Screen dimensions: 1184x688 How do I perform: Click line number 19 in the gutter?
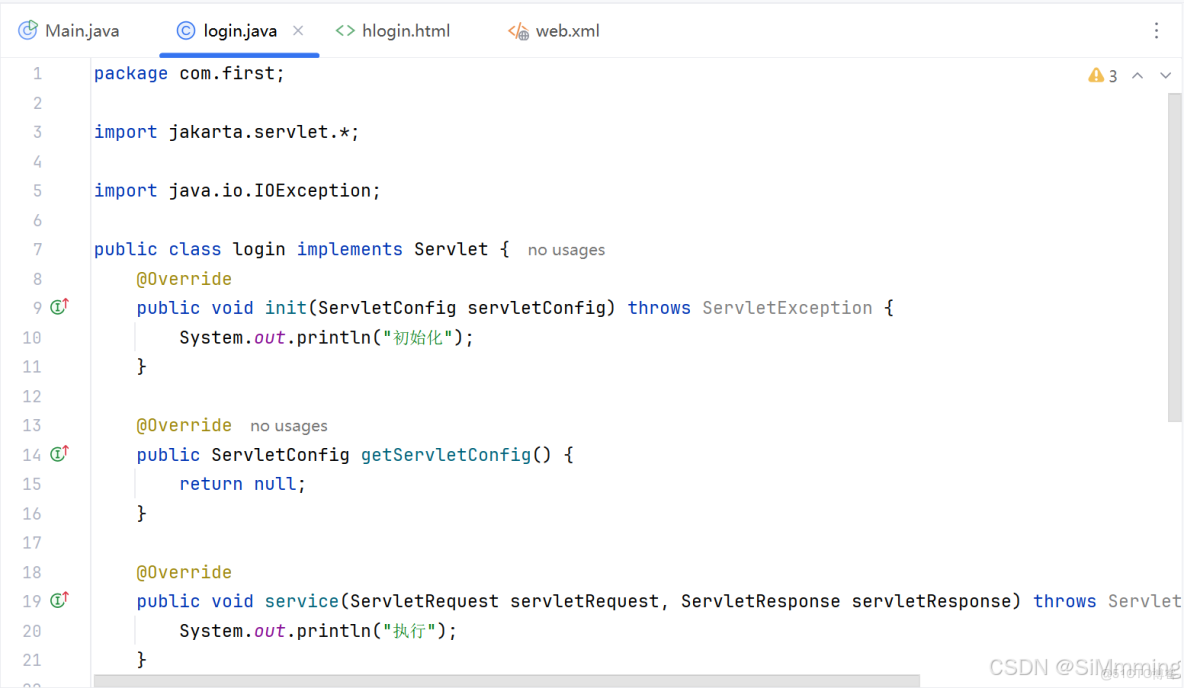(31, 600)
